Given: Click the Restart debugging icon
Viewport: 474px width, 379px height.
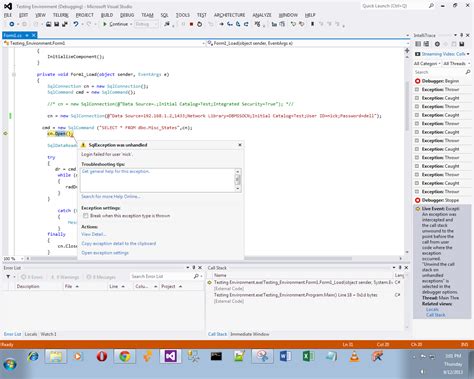Looking at the screenshot, I should [x=199, y=24].
